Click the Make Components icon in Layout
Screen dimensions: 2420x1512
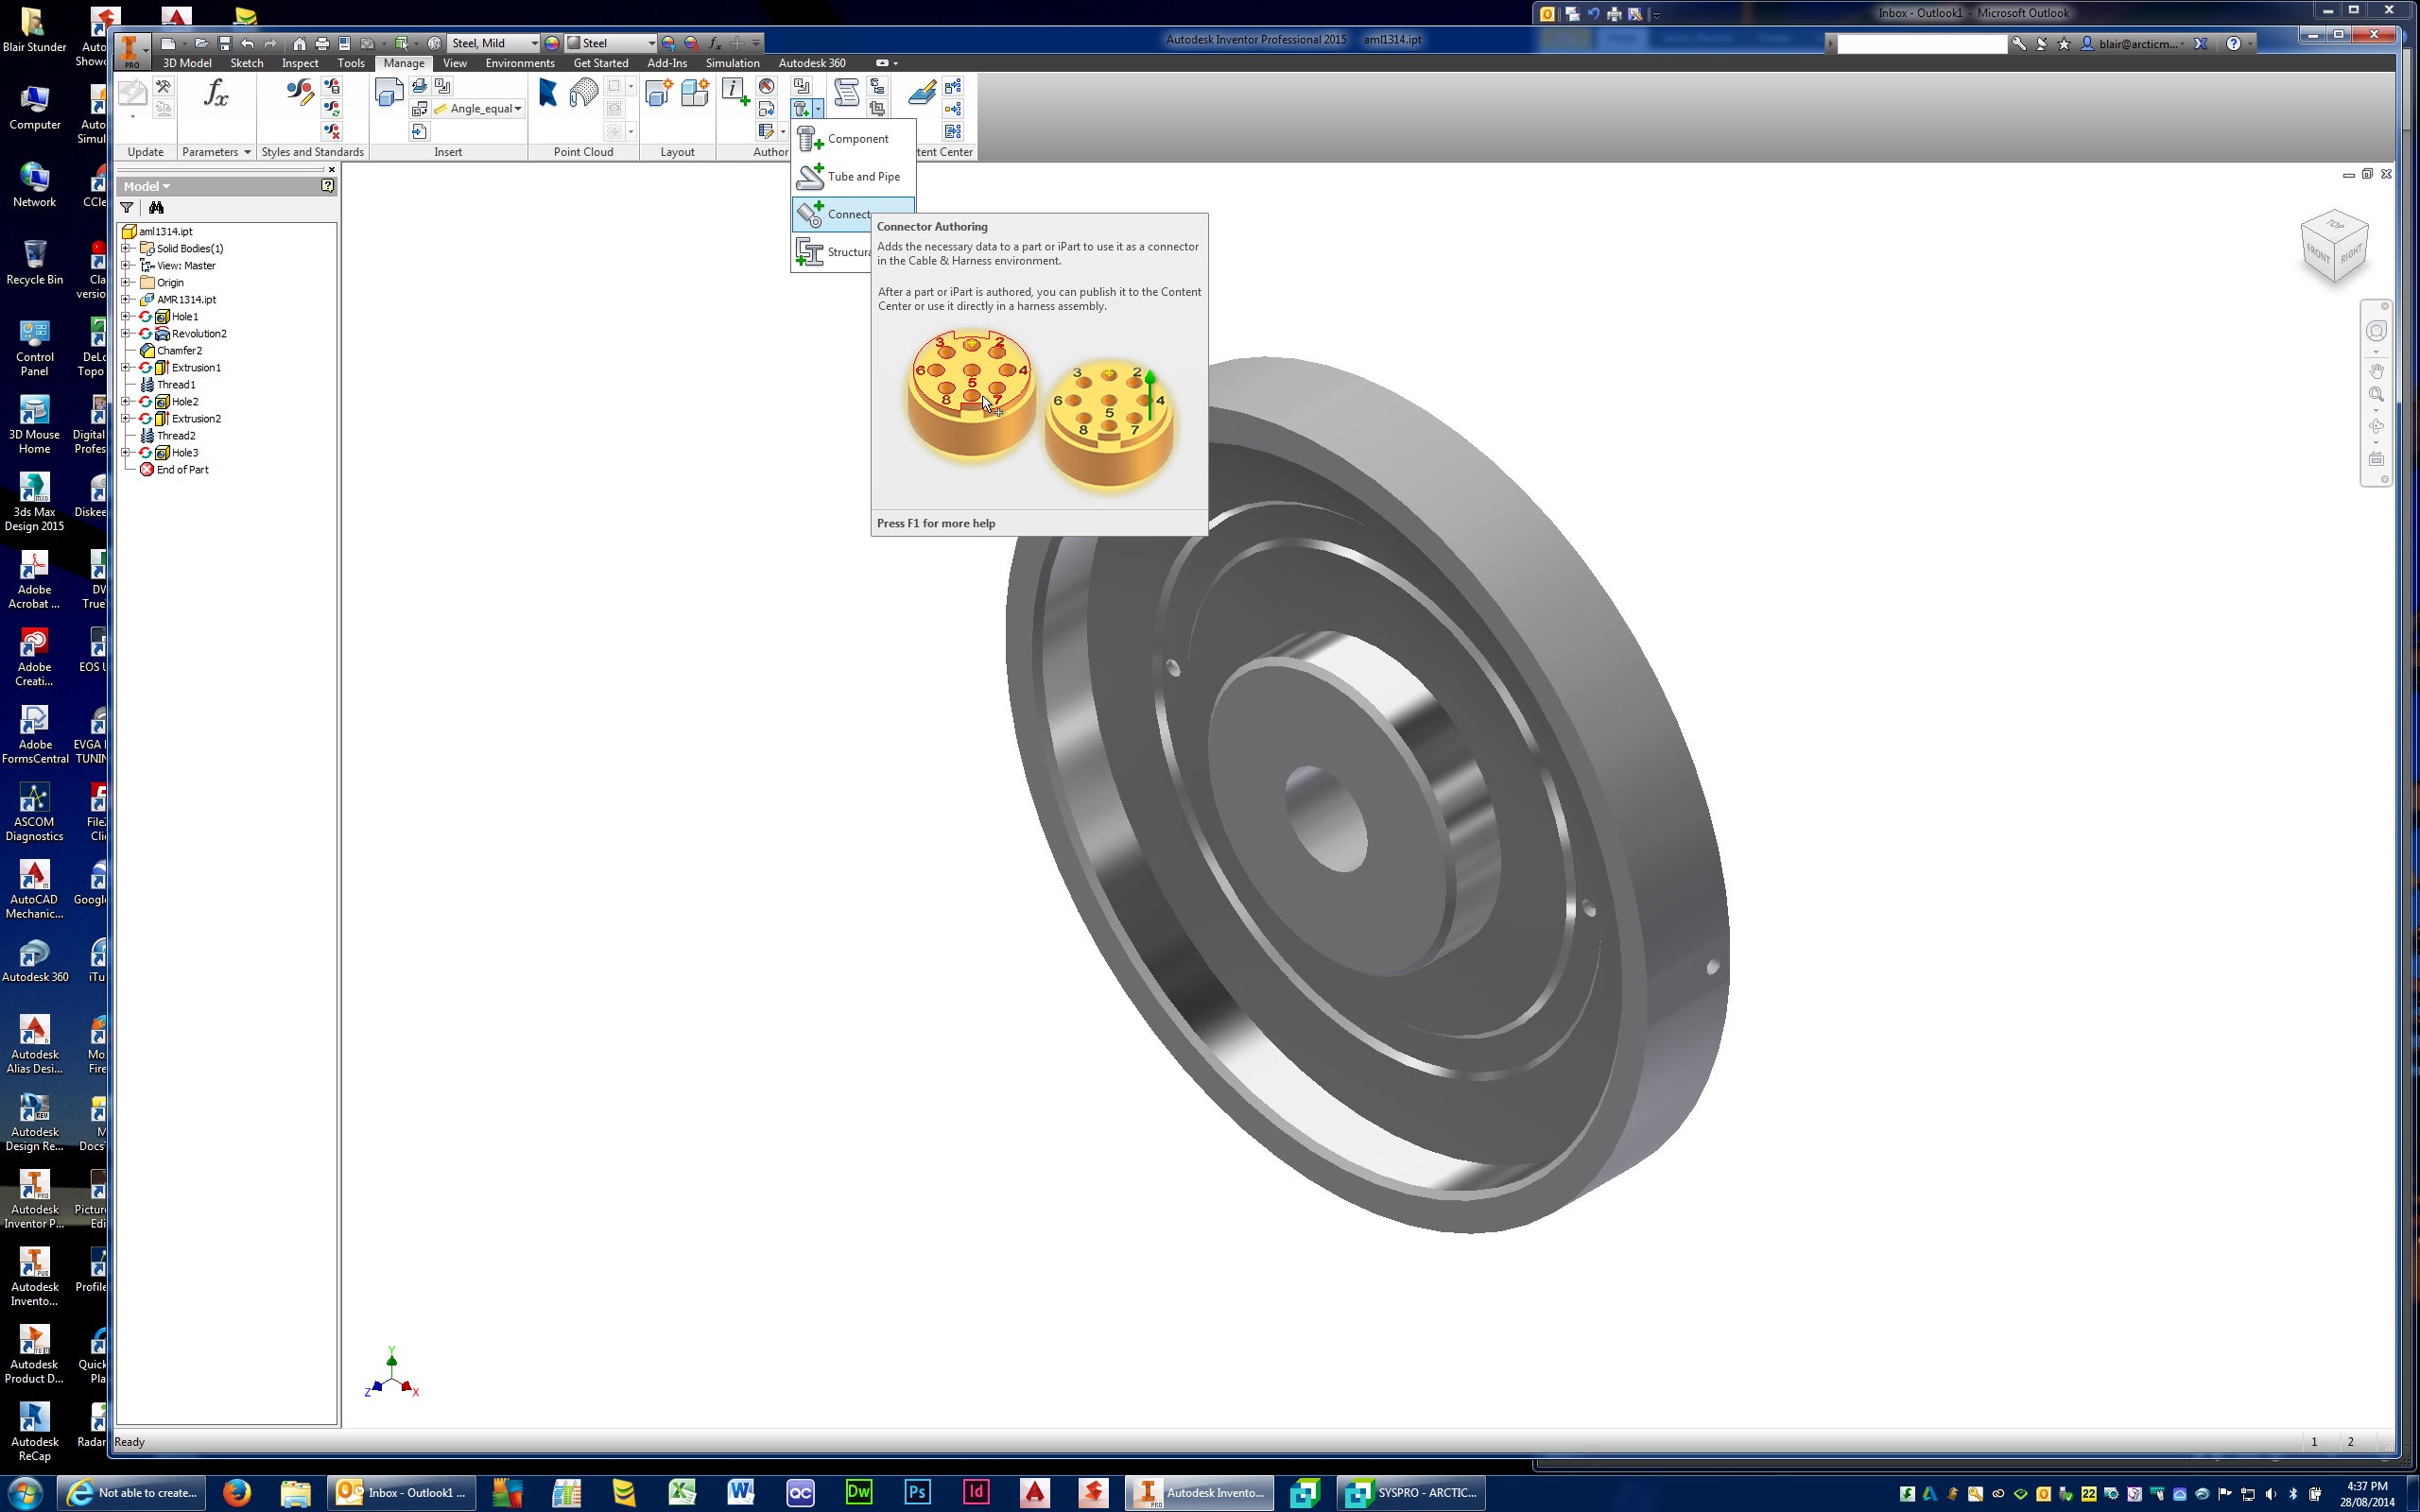click(x=694, y=93)
